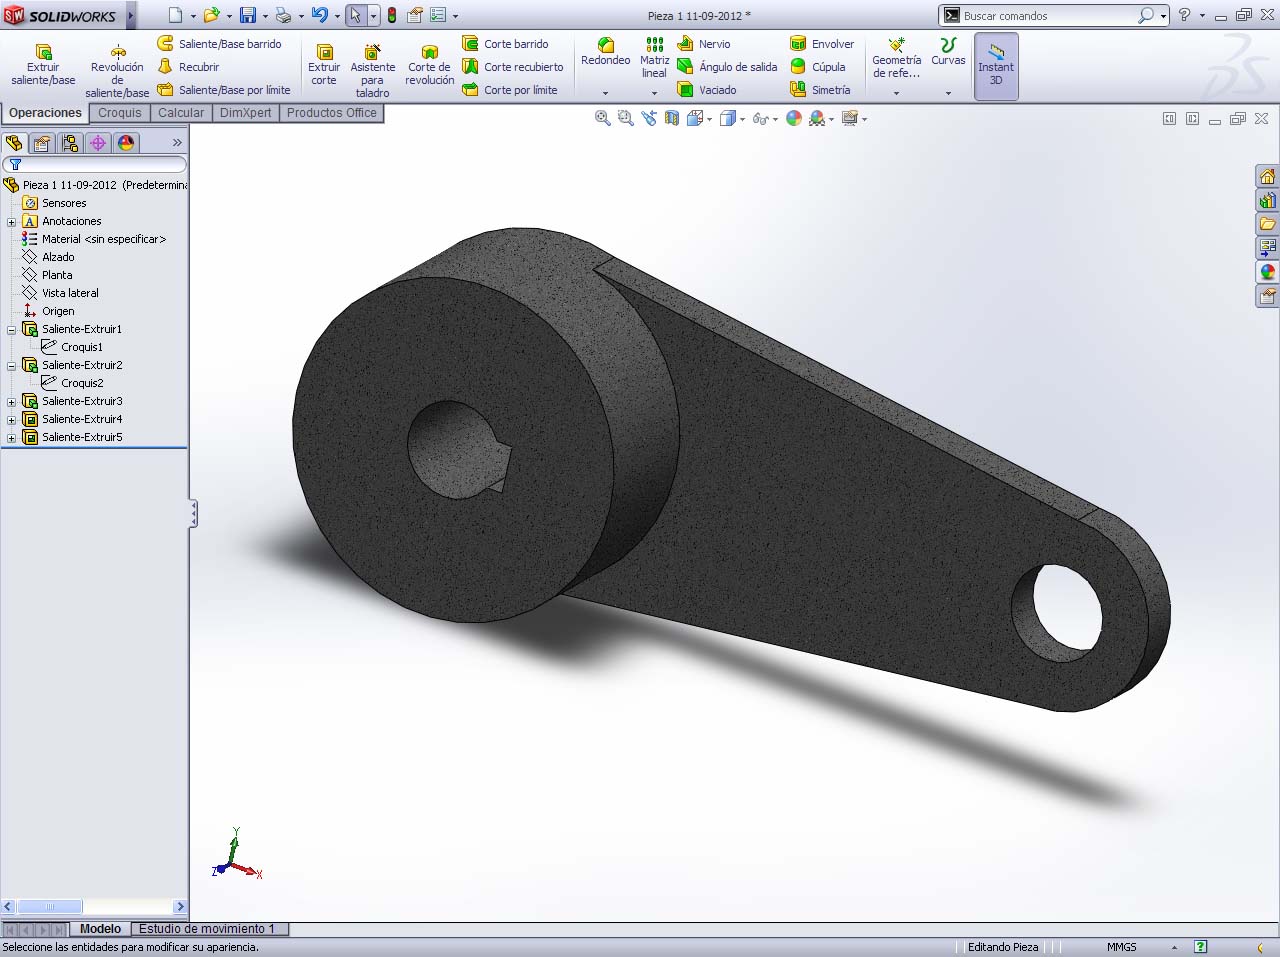Image resolution: width=1280 pixels, height=957 pixels.
Task: Select the Modelo tab
Action: (100, 929)
